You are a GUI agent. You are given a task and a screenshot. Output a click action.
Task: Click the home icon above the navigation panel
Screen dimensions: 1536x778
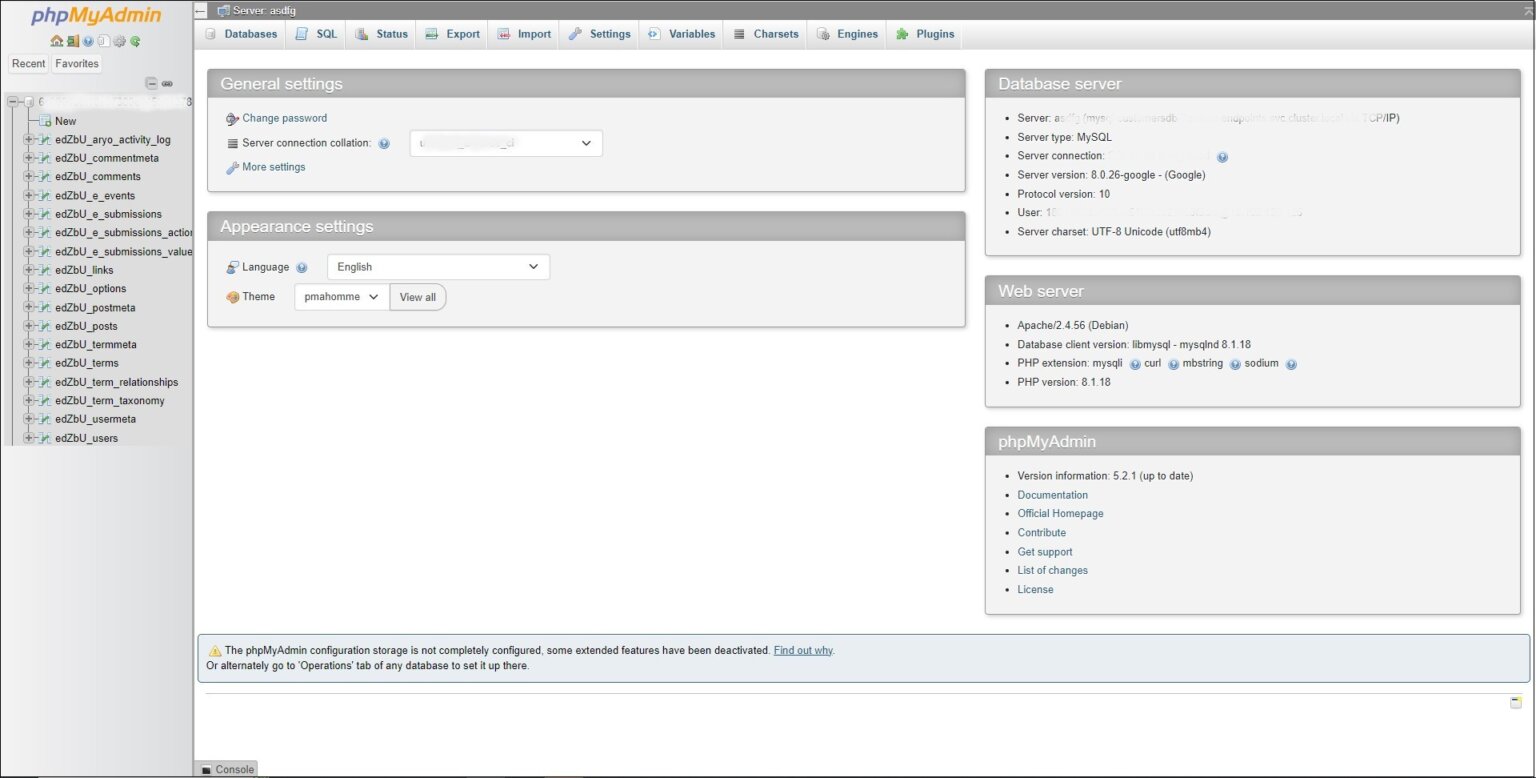click(56, 42)
